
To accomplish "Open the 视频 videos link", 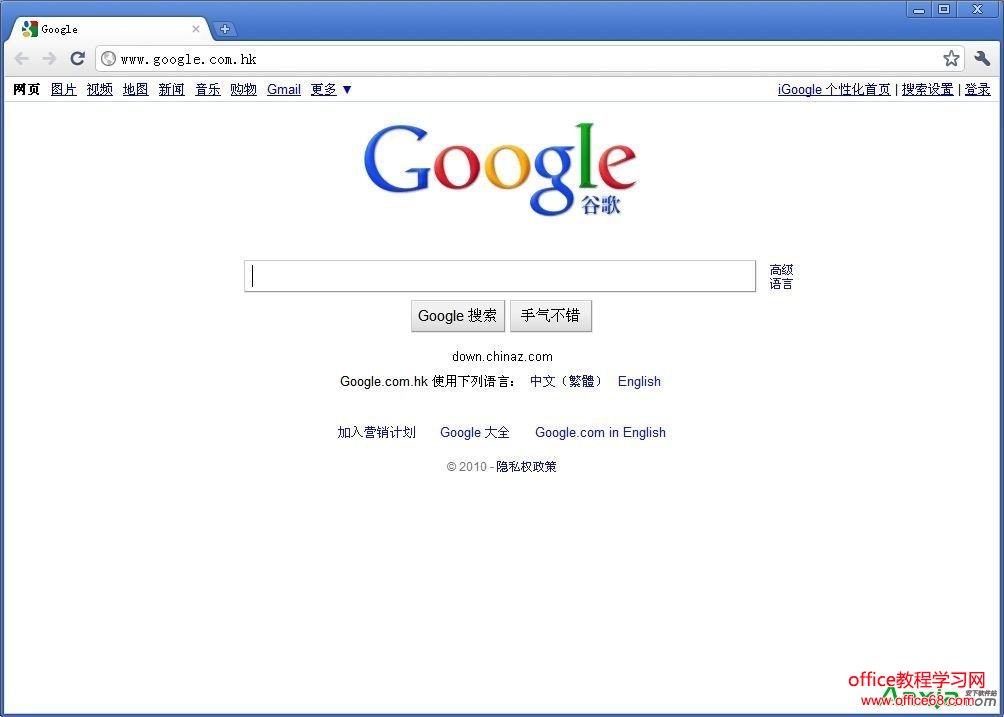I will [x=99, y=90].
